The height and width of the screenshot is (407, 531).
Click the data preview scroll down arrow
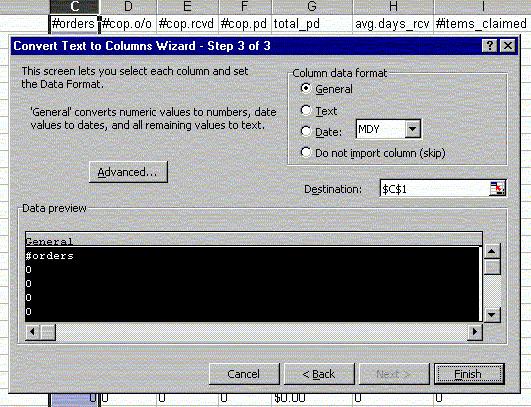(492, 315)
